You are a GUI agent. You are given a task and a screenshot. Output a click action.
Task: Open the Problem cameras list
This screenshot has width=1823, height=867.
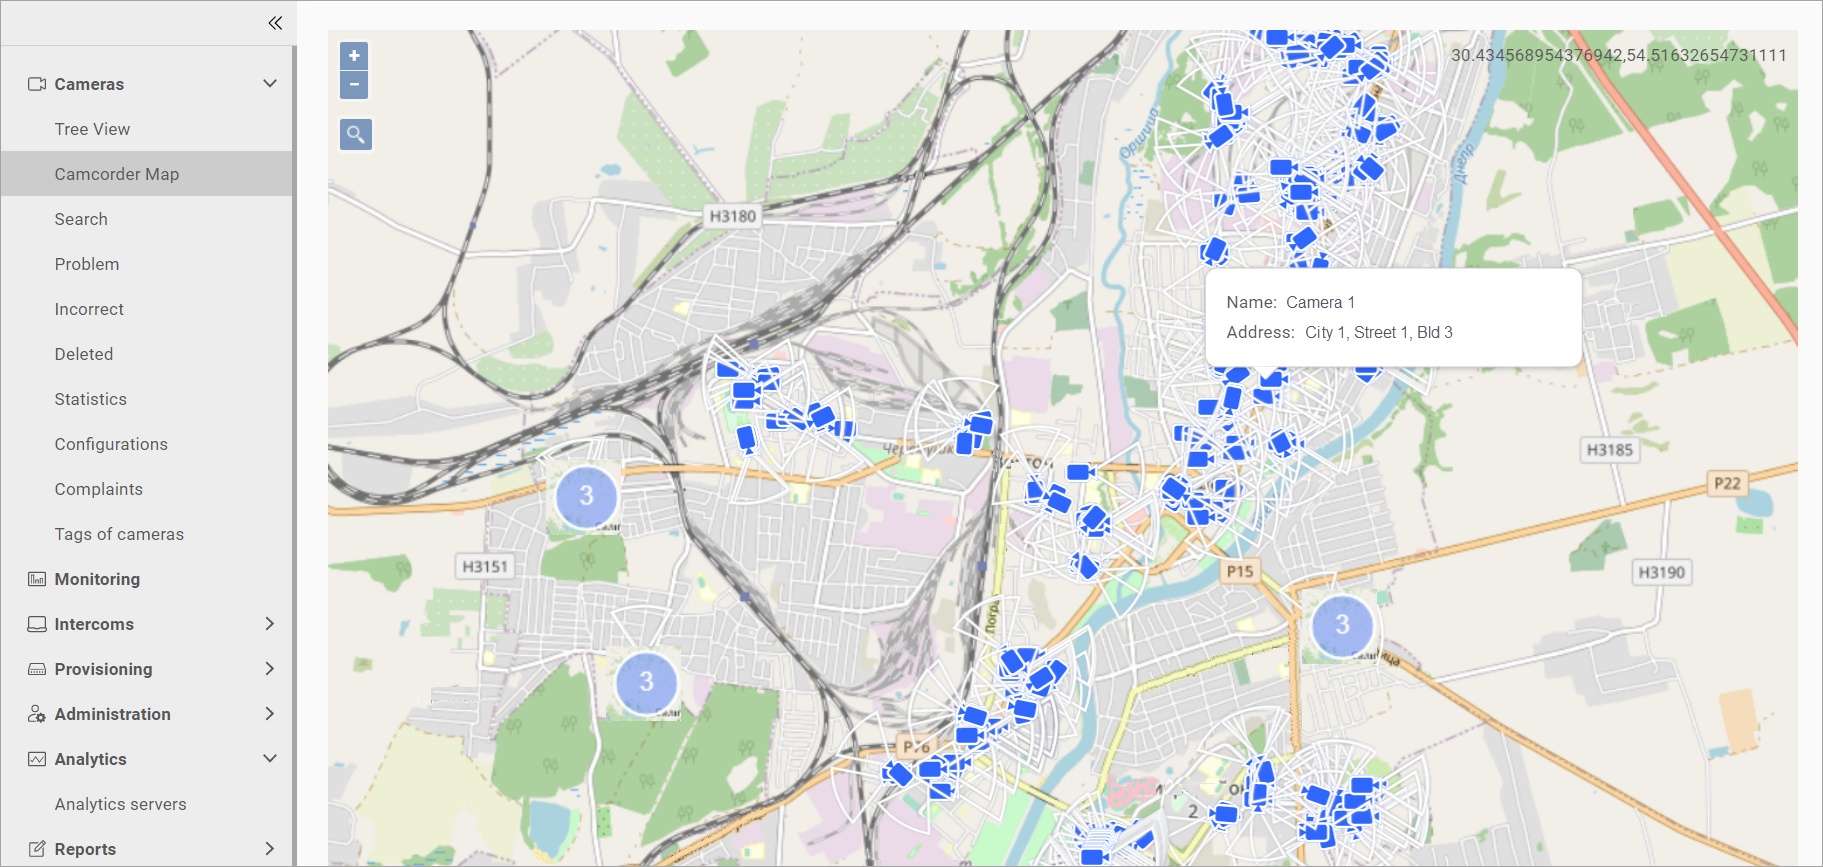[x=87, y=264]
